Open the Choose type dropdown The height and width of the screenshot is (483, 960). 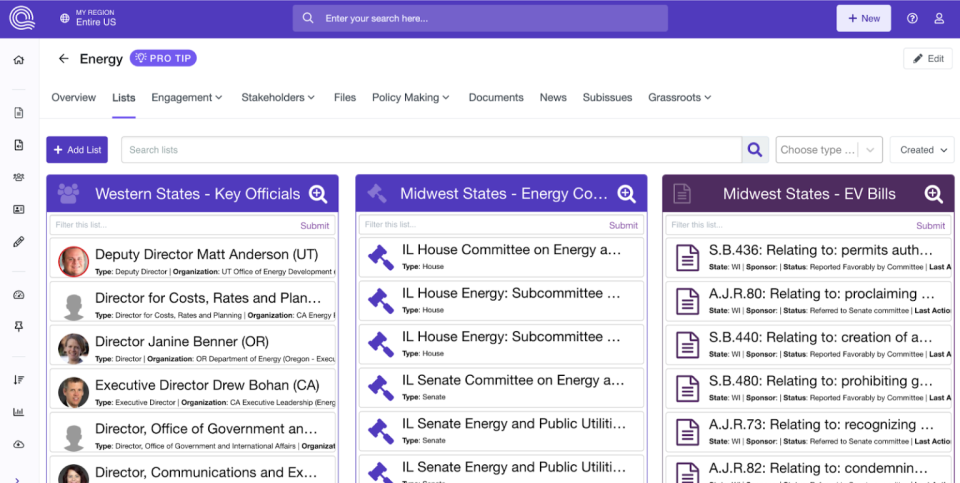[x=829, y=150]
